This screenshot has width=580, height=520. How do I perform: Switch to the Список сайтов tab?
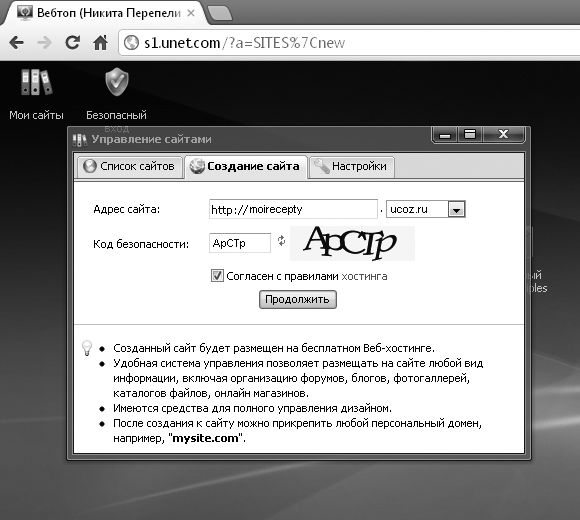[130, 166]
